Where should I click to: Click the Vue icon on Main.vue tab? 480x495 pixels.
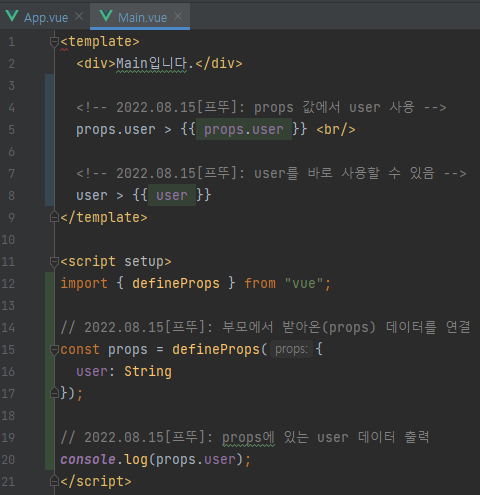106,16
